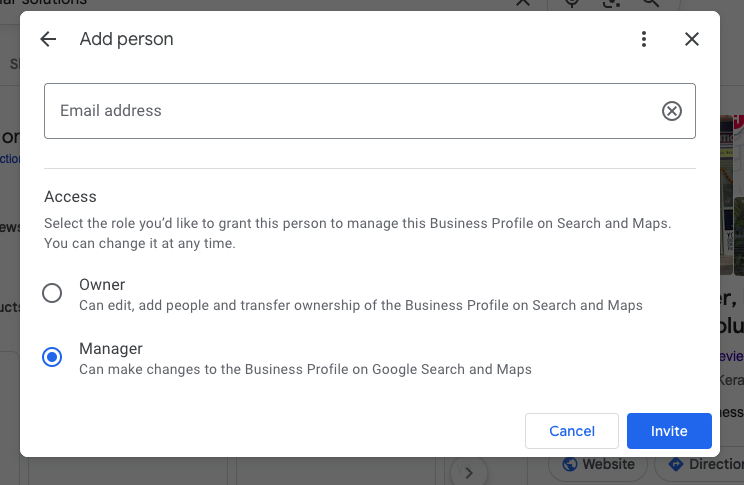This screenshot has height=485, width=744.
Task: Close the Add person dialog
Action: click(x=691, y=39)
